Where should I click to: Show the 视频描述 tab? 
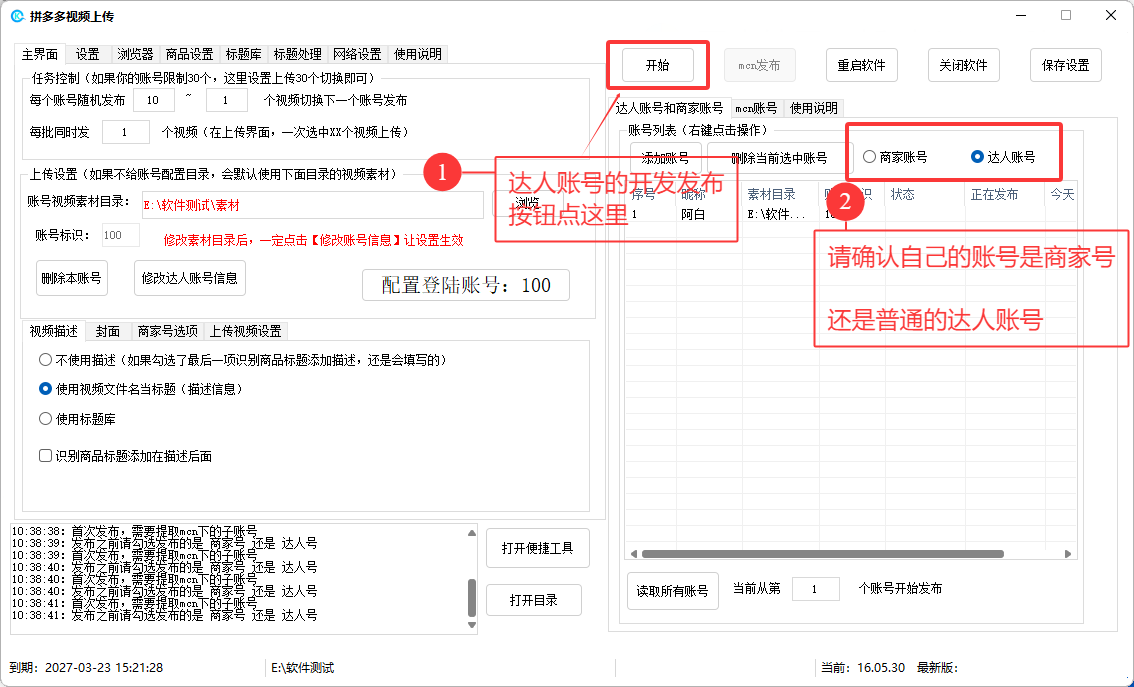pos(54,331)
